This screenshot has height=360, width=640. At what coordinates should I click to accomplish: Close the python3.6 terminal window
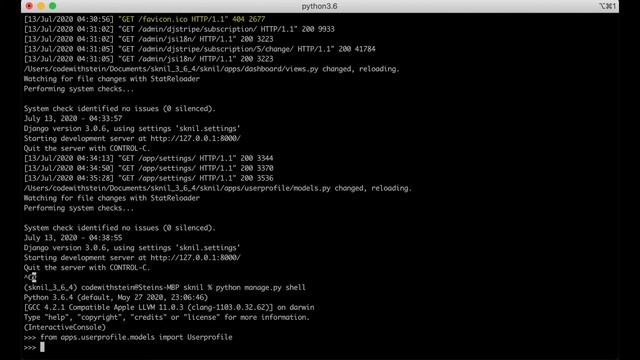click(29, 6)
